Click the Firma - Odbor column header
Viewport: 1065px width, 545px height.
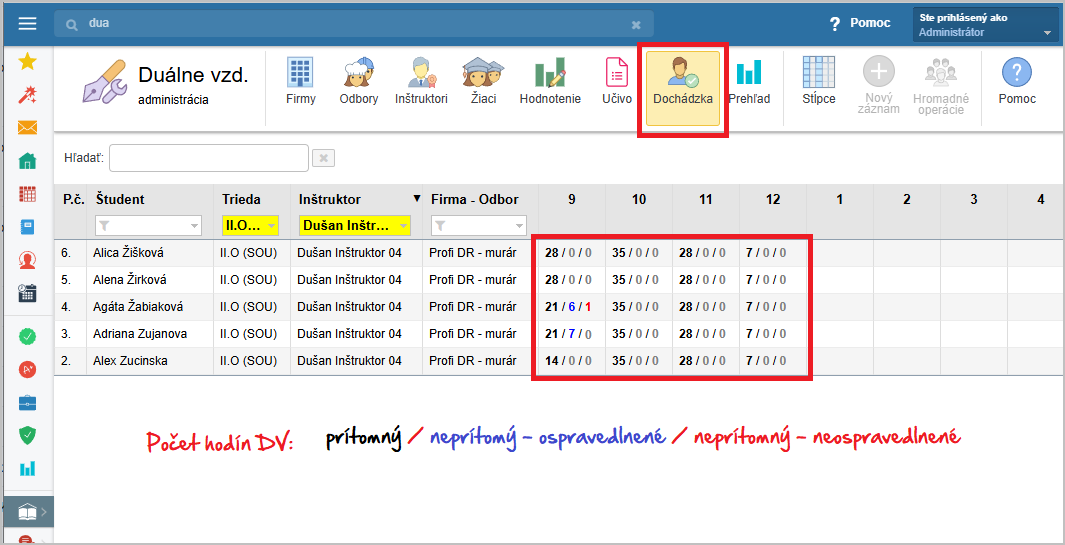click(x=475, y=200)
